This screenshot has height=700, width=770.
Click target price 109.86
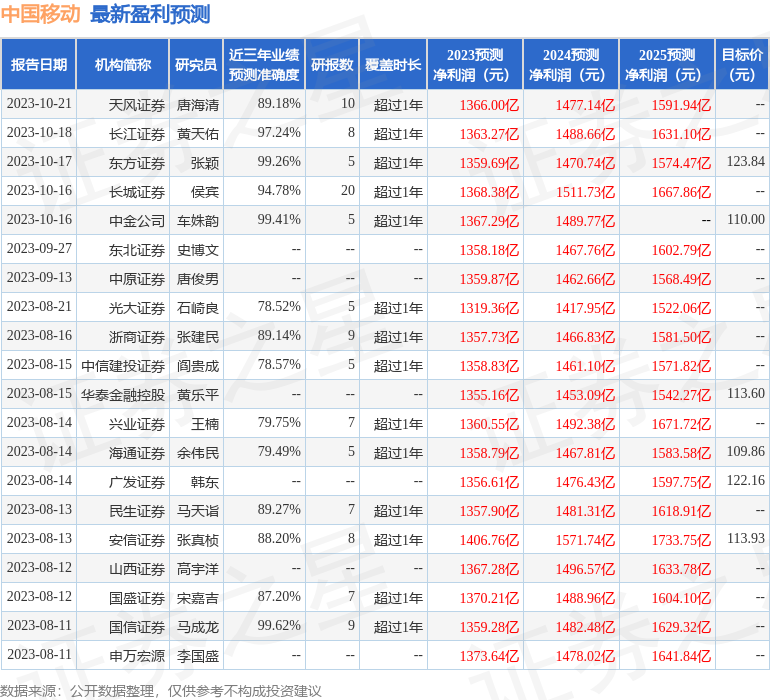point(745,451)
